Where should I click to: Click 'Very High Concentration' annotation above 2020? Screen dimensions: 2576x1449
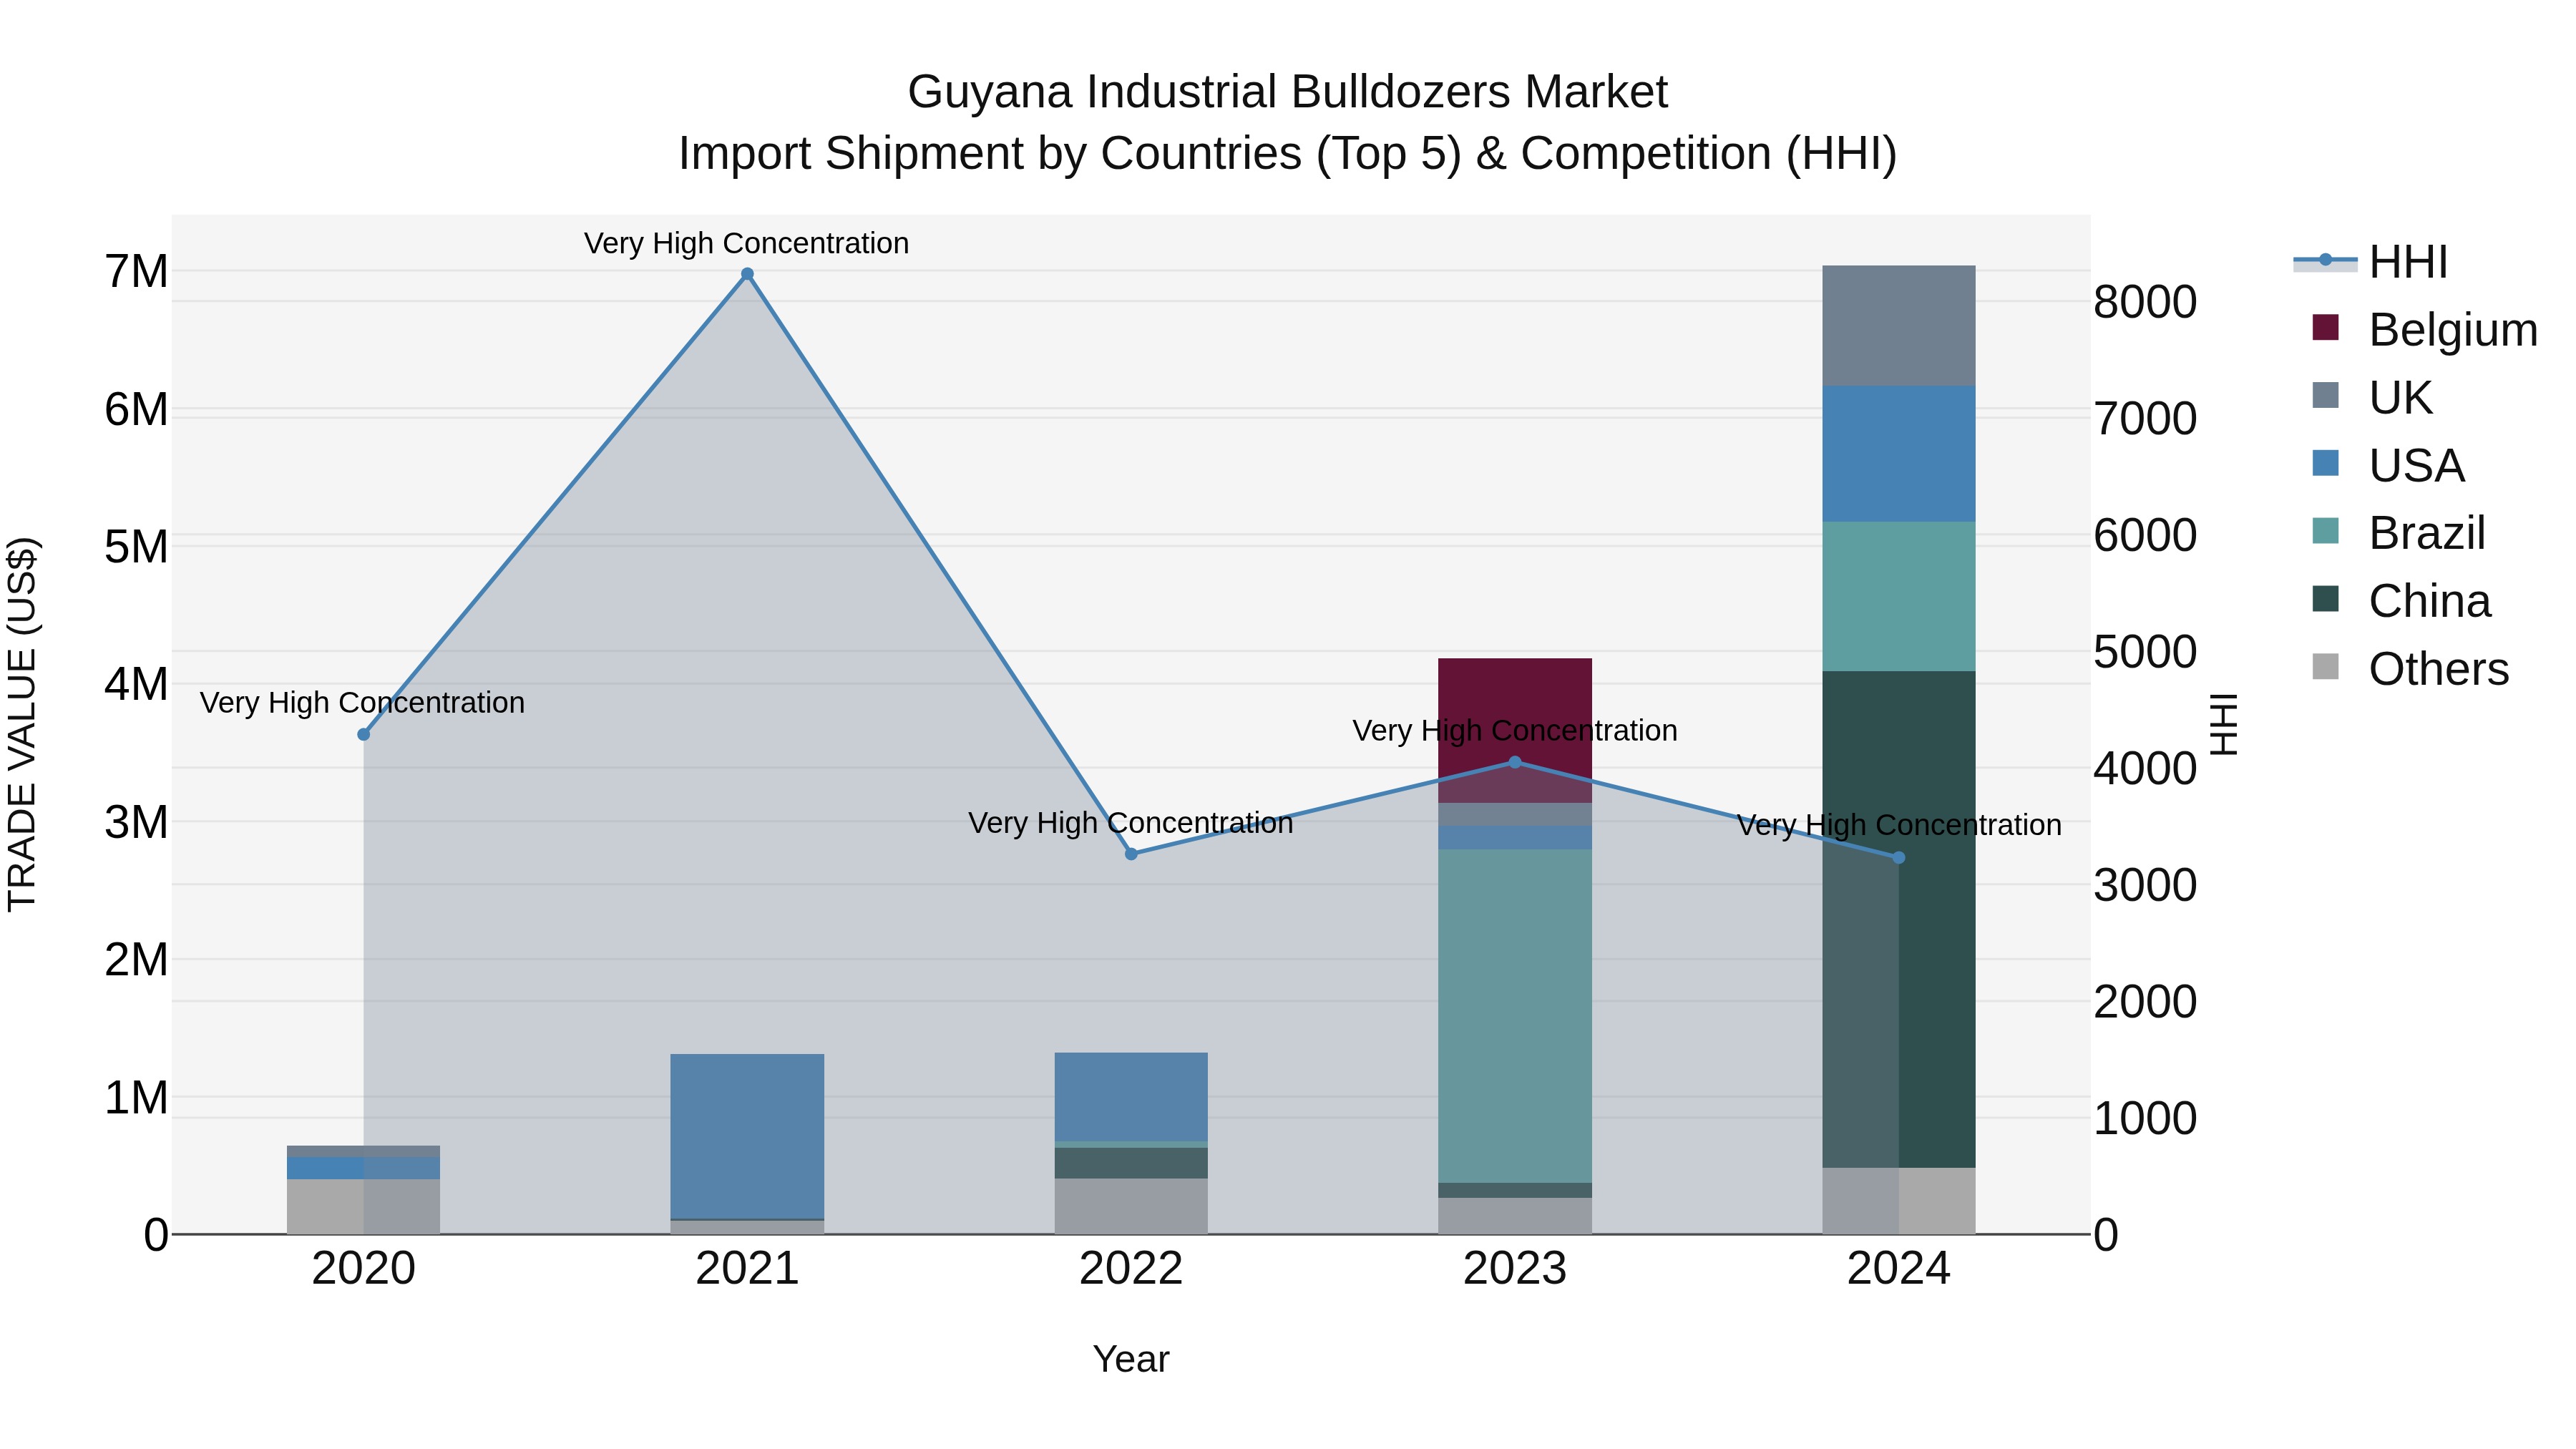tap(362, 703)
